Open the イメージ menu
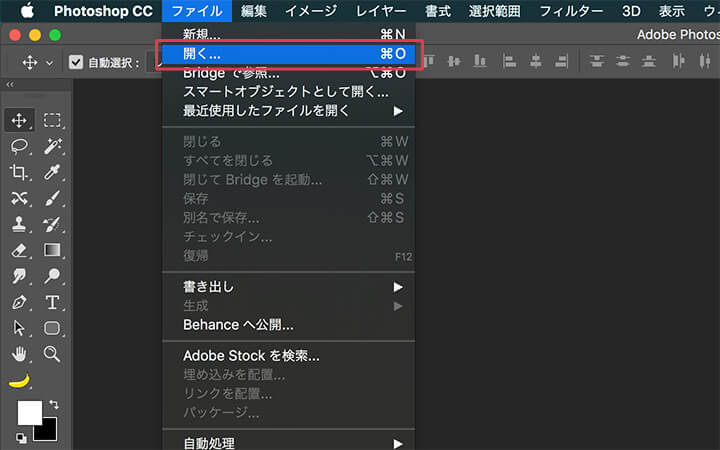This screenshot has width=720, height=450. click(311, 11)
